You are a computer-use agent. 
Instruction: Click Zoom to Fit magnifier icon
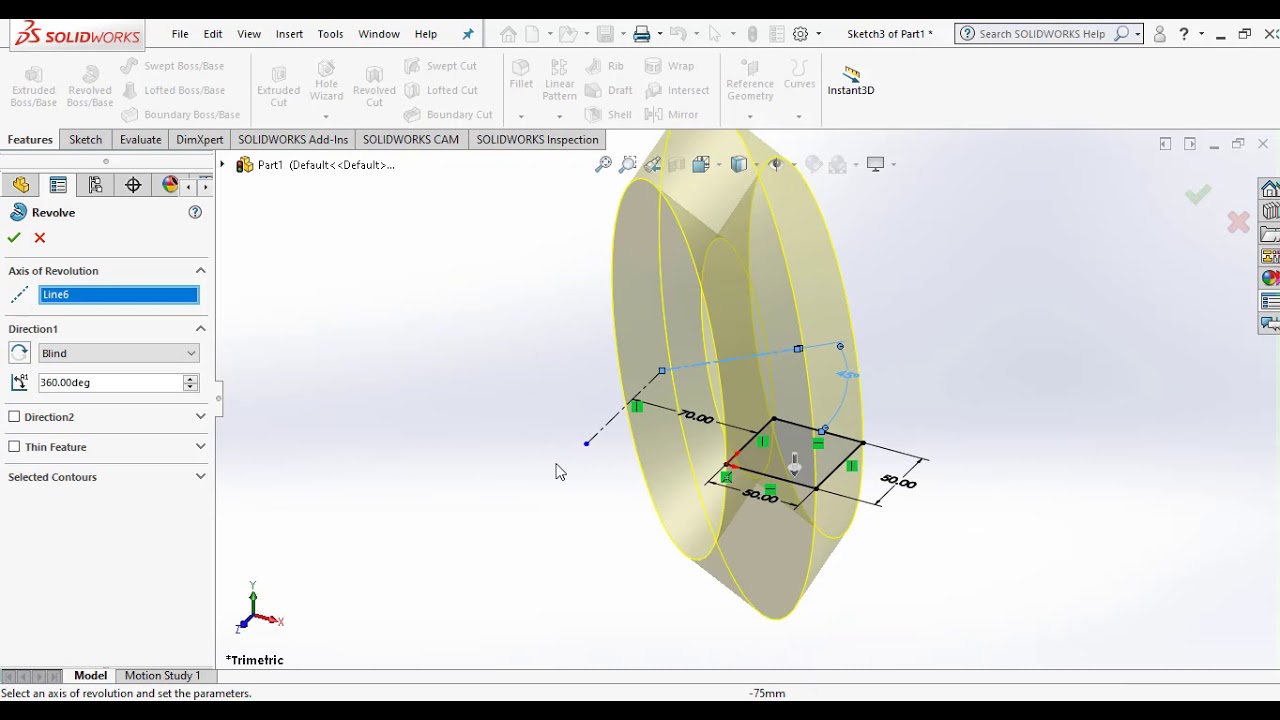[603, 164]
